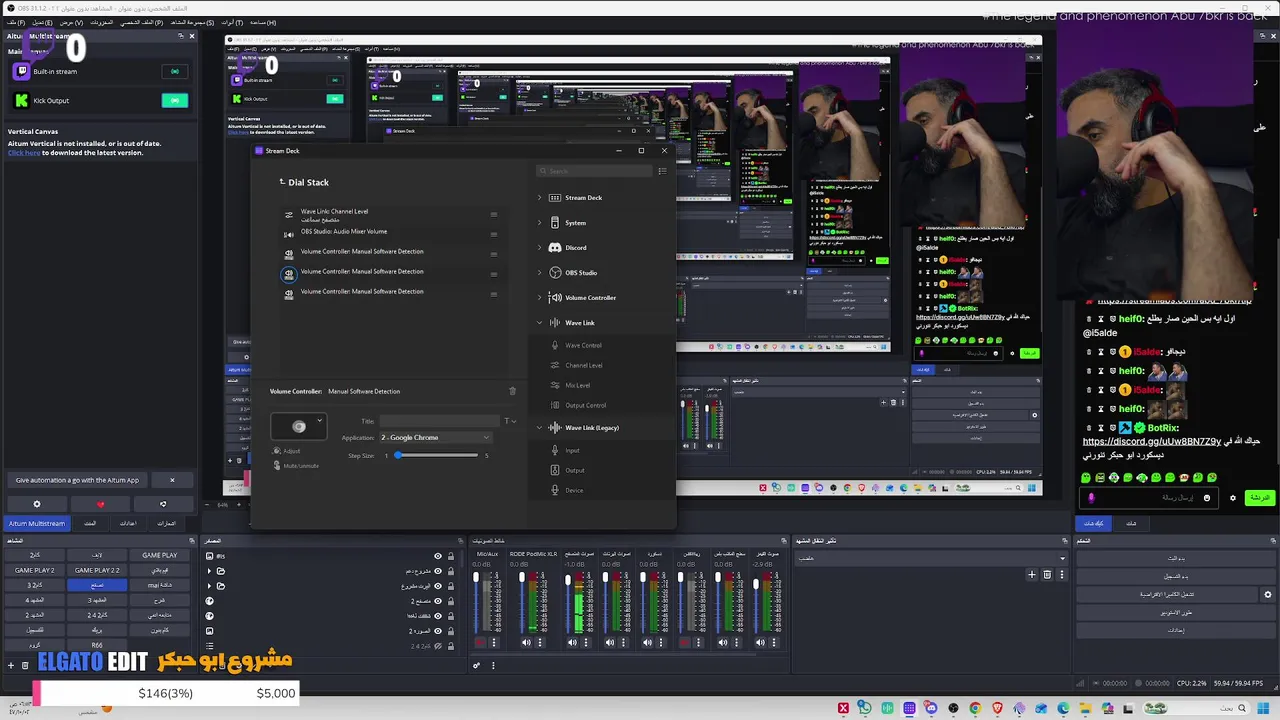
Task: Expand the Stream Deck action category
Action: 540,198
